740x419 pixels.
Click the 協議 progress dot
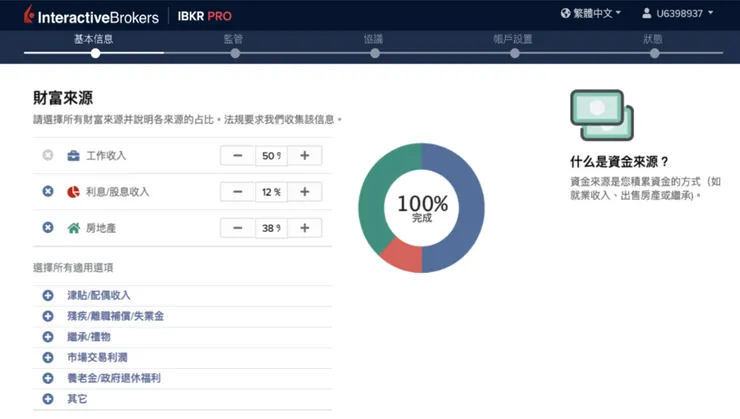click(x=375, y=53)
